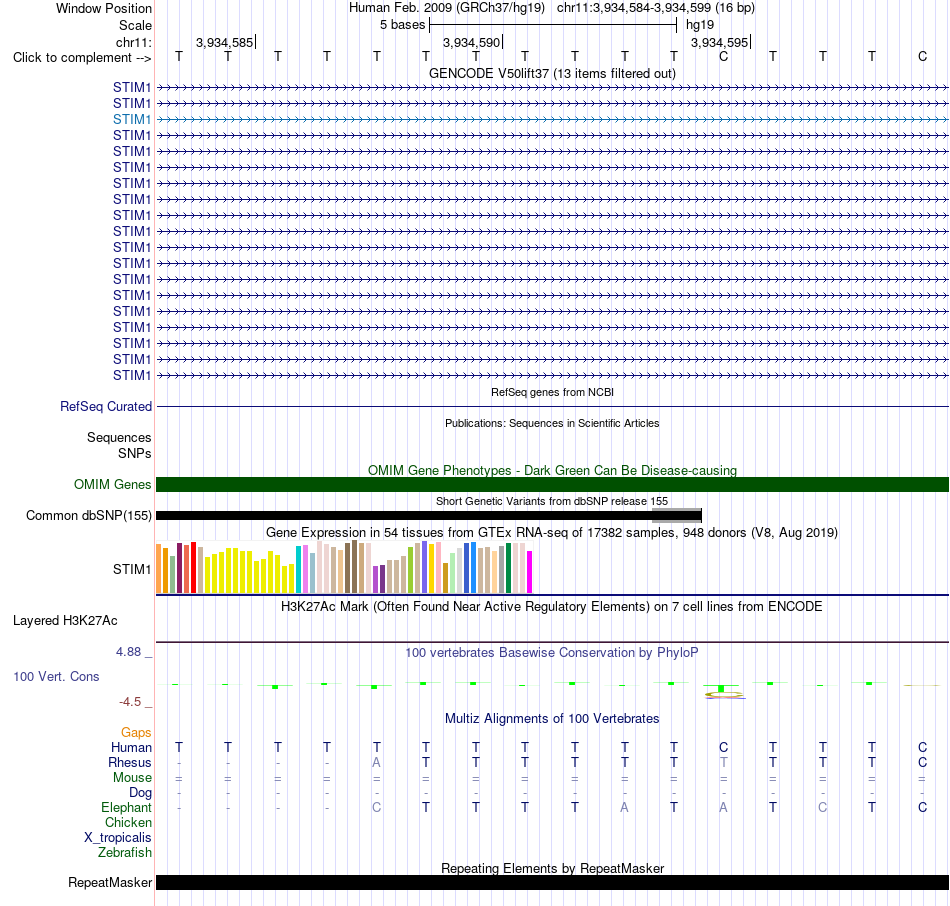
Task: Click 'Human Feb. 2009 (GRCh37/hg19)' assembly text
Action: tap(447, 8)
